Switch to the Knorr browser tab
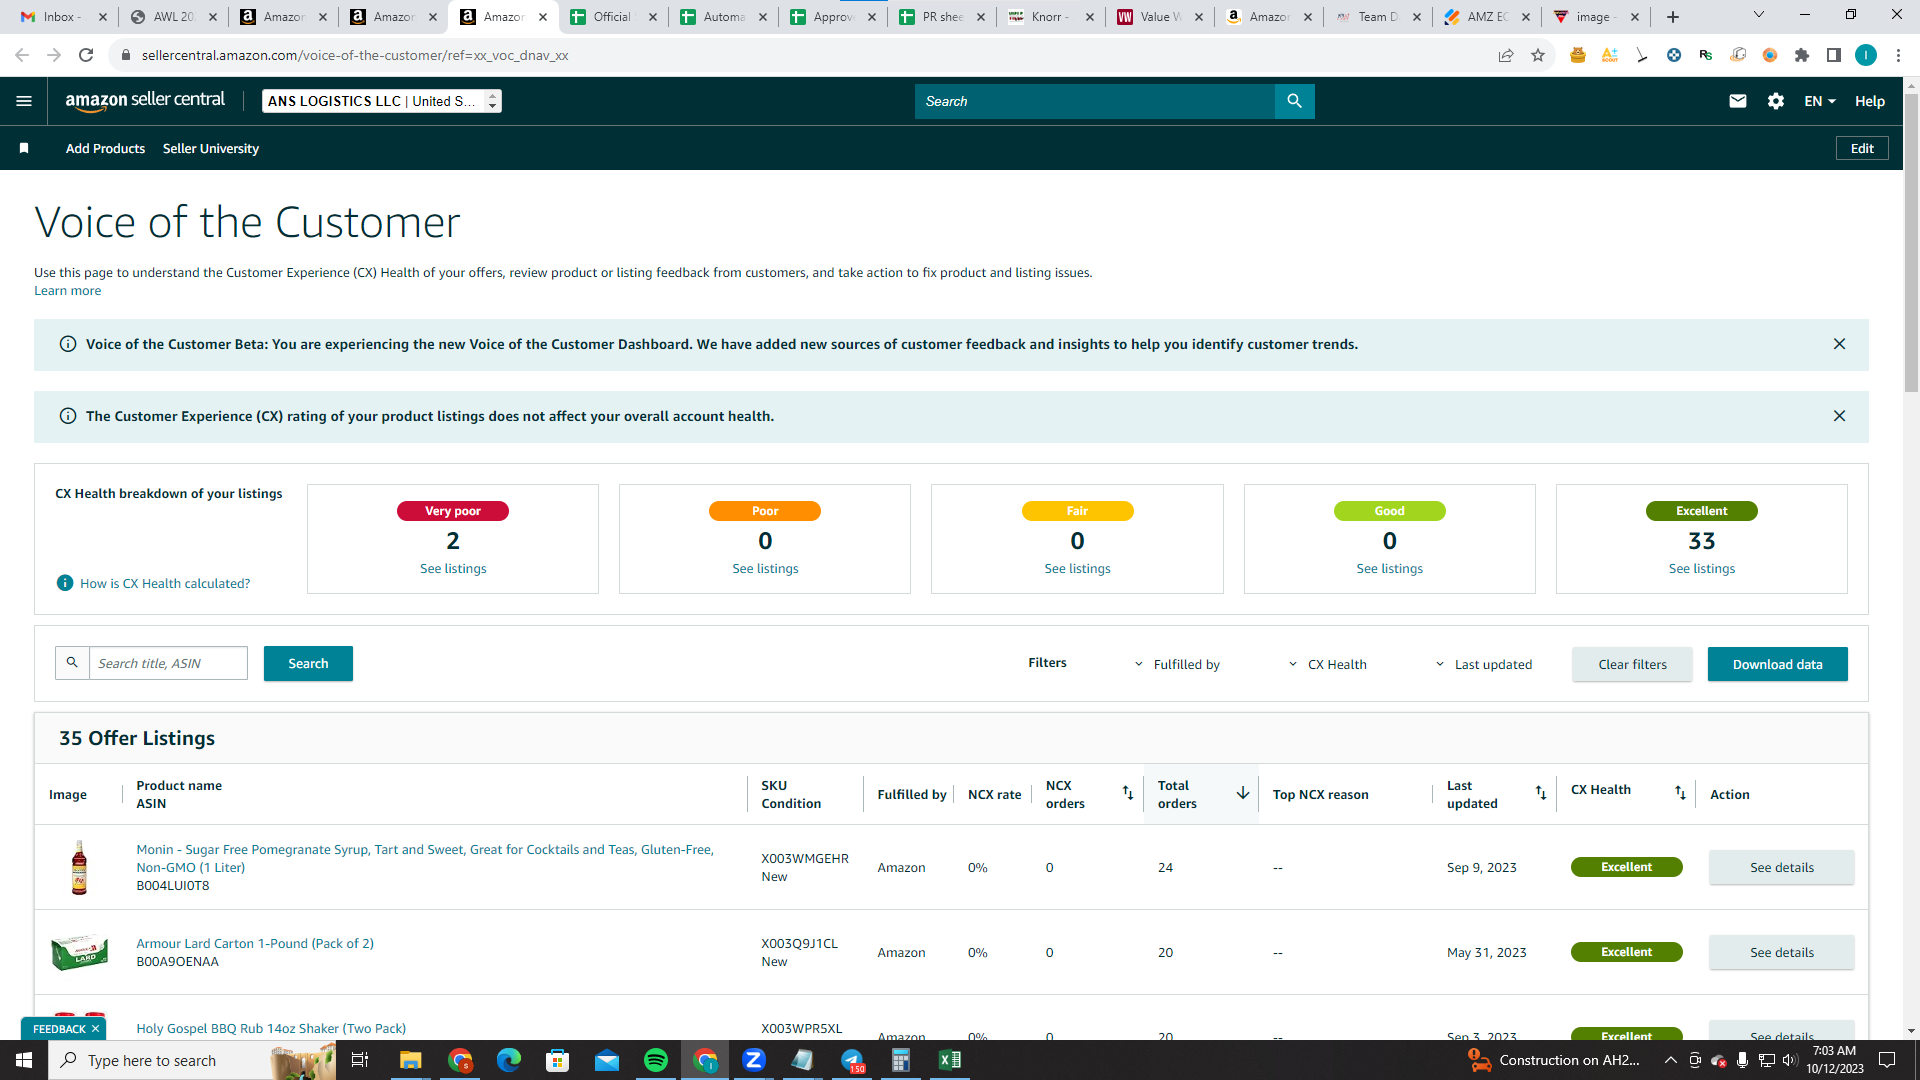The height and width of the screenshot is (1080, 1920). [1052, 17]
